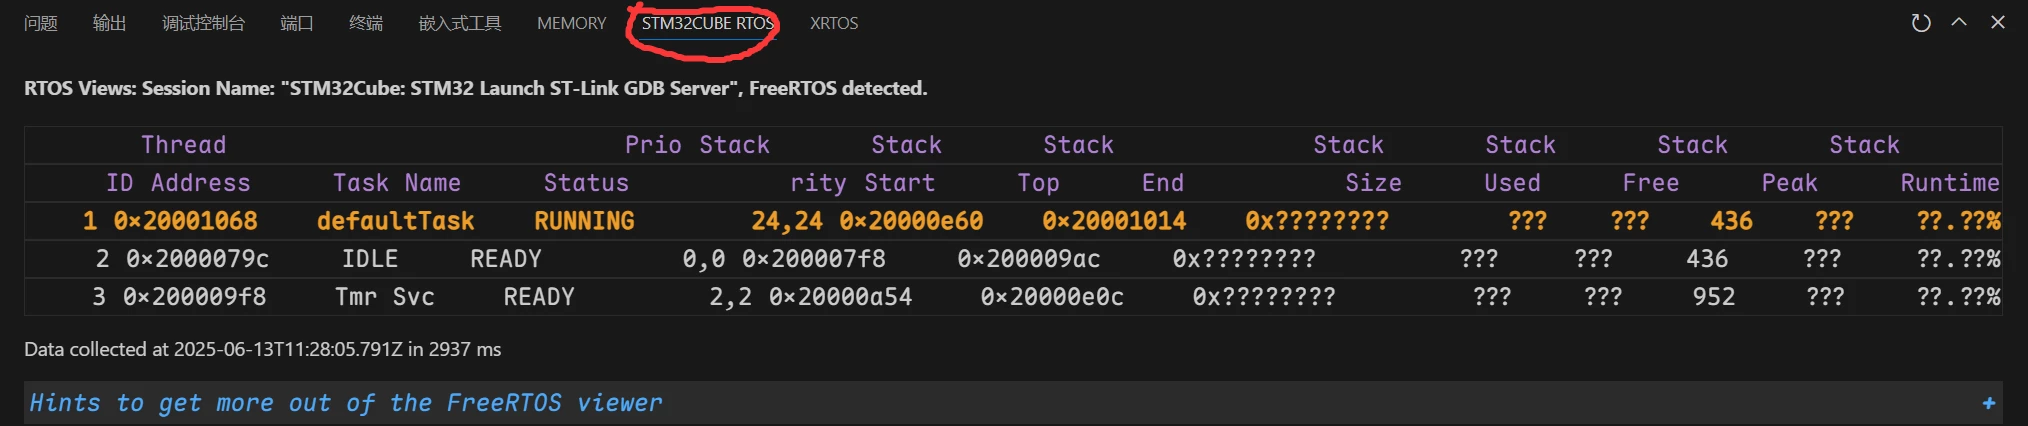Switch to the 调试控制台 tab
Image resolution: width=2028 pixels, height=426 pixels.
coord(203,23)
